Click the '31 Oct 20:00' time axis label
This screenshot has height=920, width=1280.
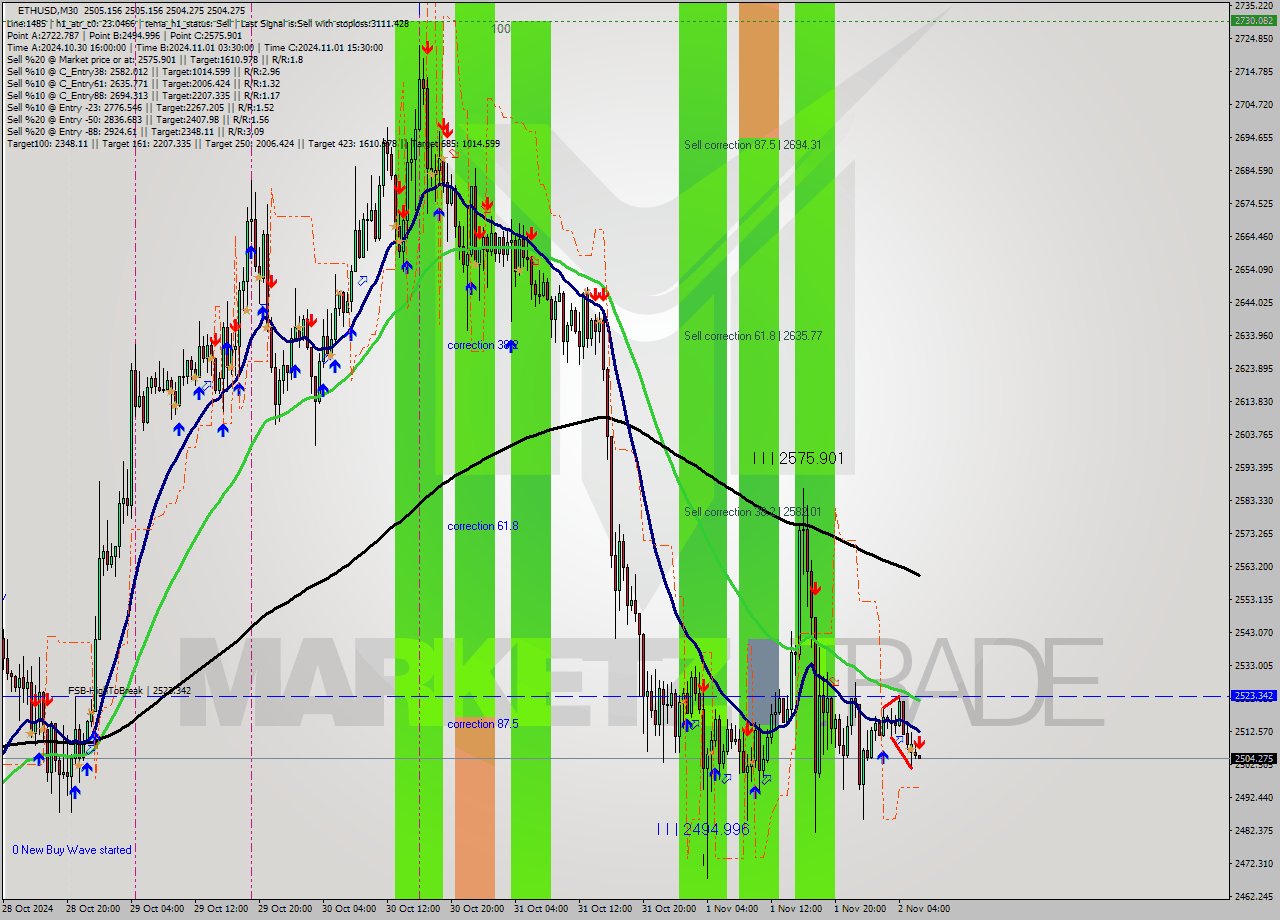pyautogui.click(x=669, y=909)
